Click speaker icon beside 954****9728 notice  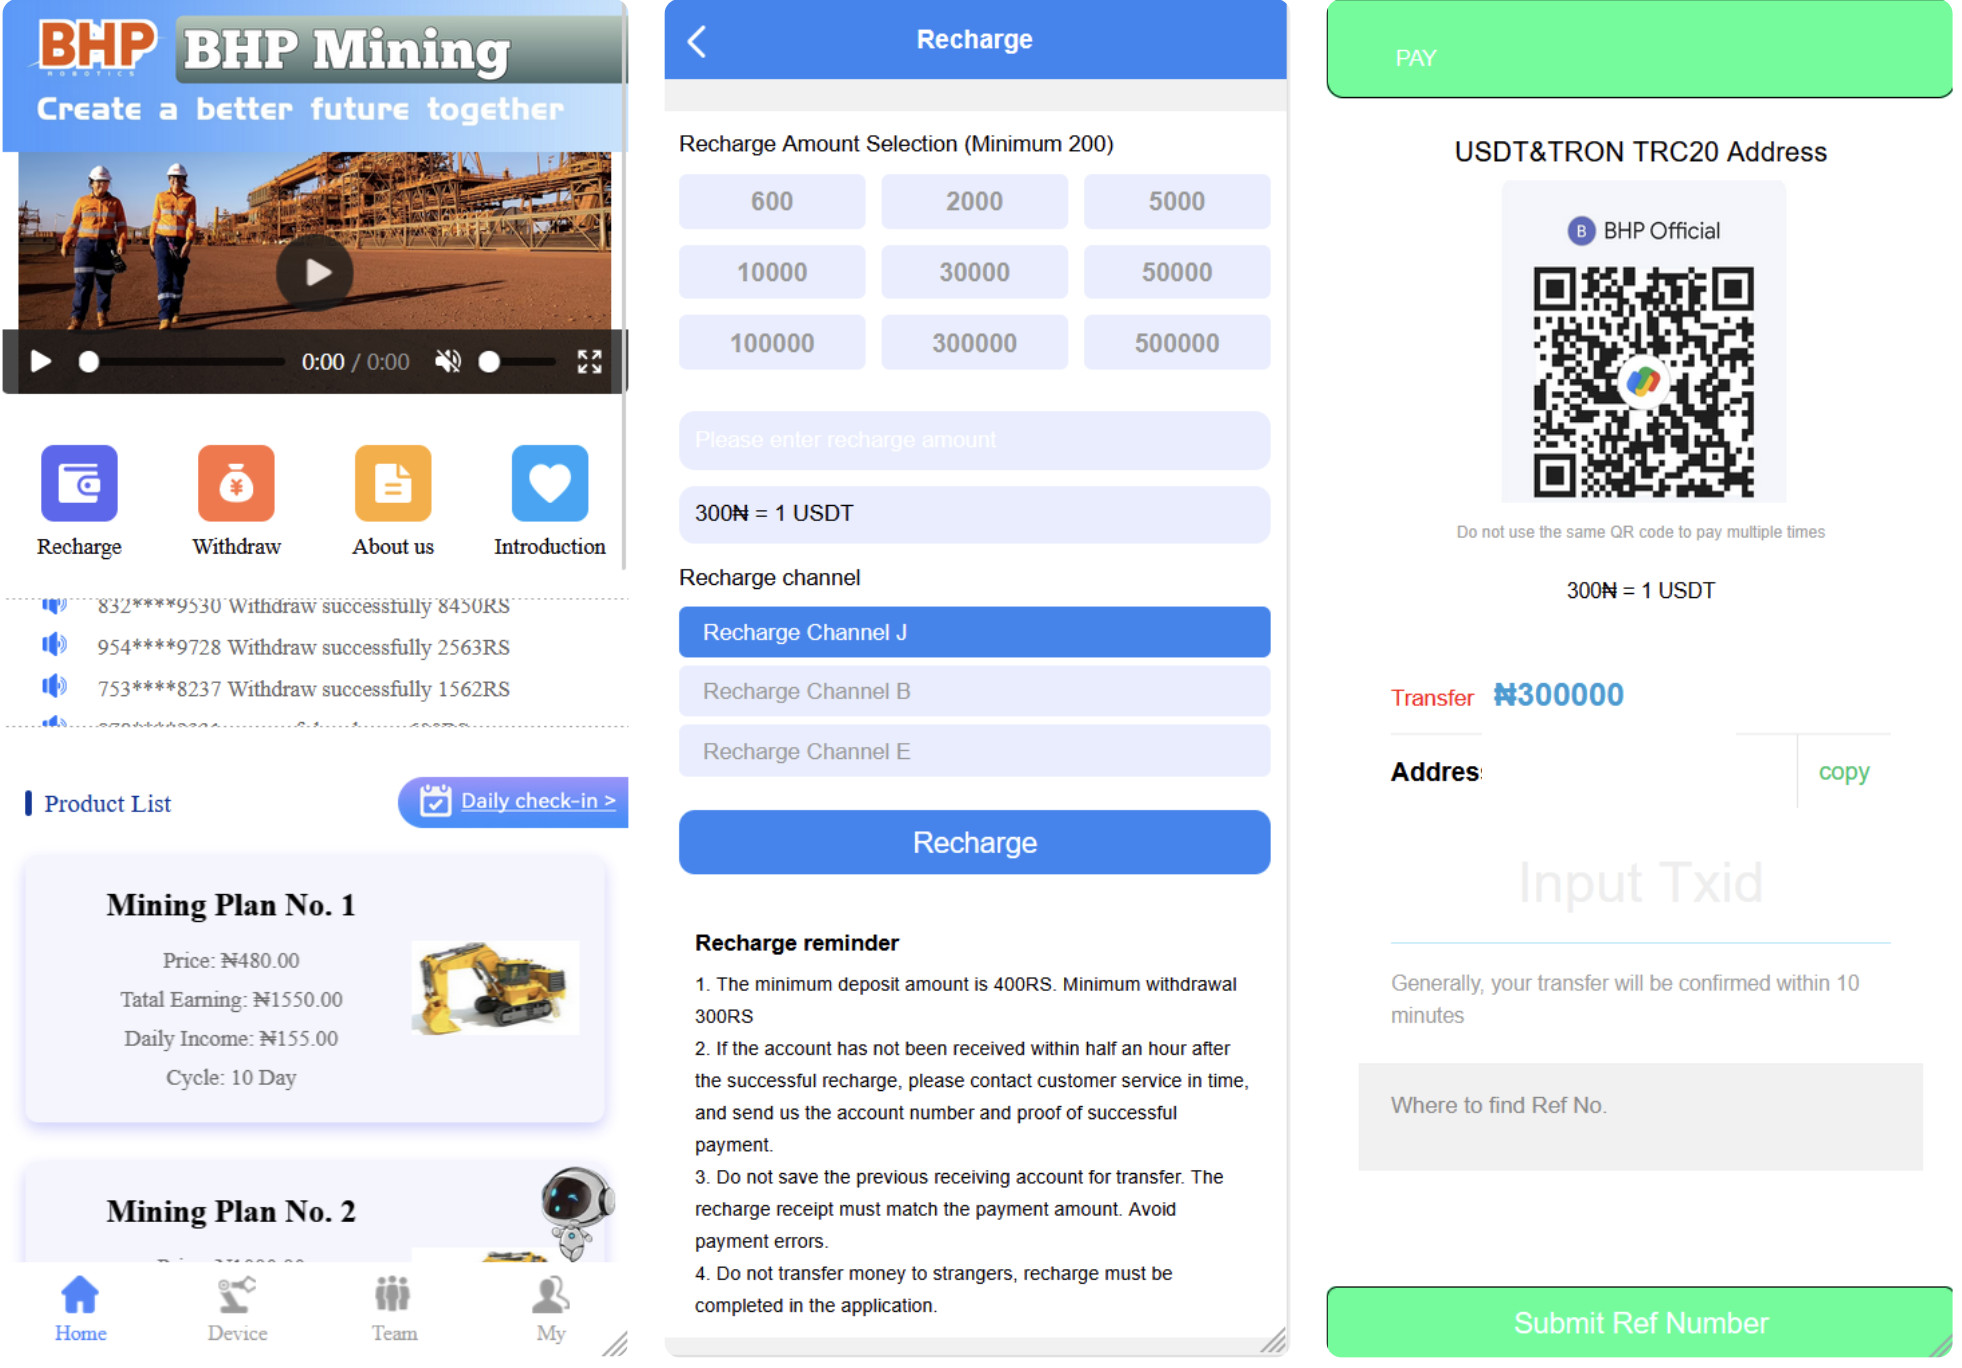(54, 645)
